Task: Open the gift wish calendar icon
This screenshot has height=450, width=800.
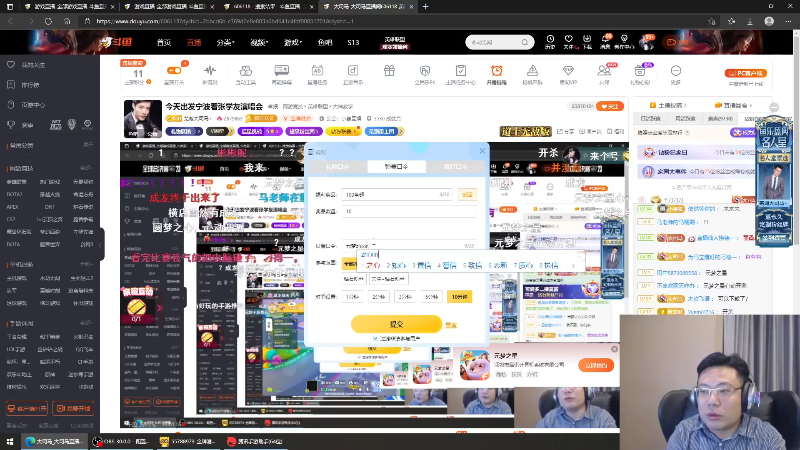Action: click(640, 71)
